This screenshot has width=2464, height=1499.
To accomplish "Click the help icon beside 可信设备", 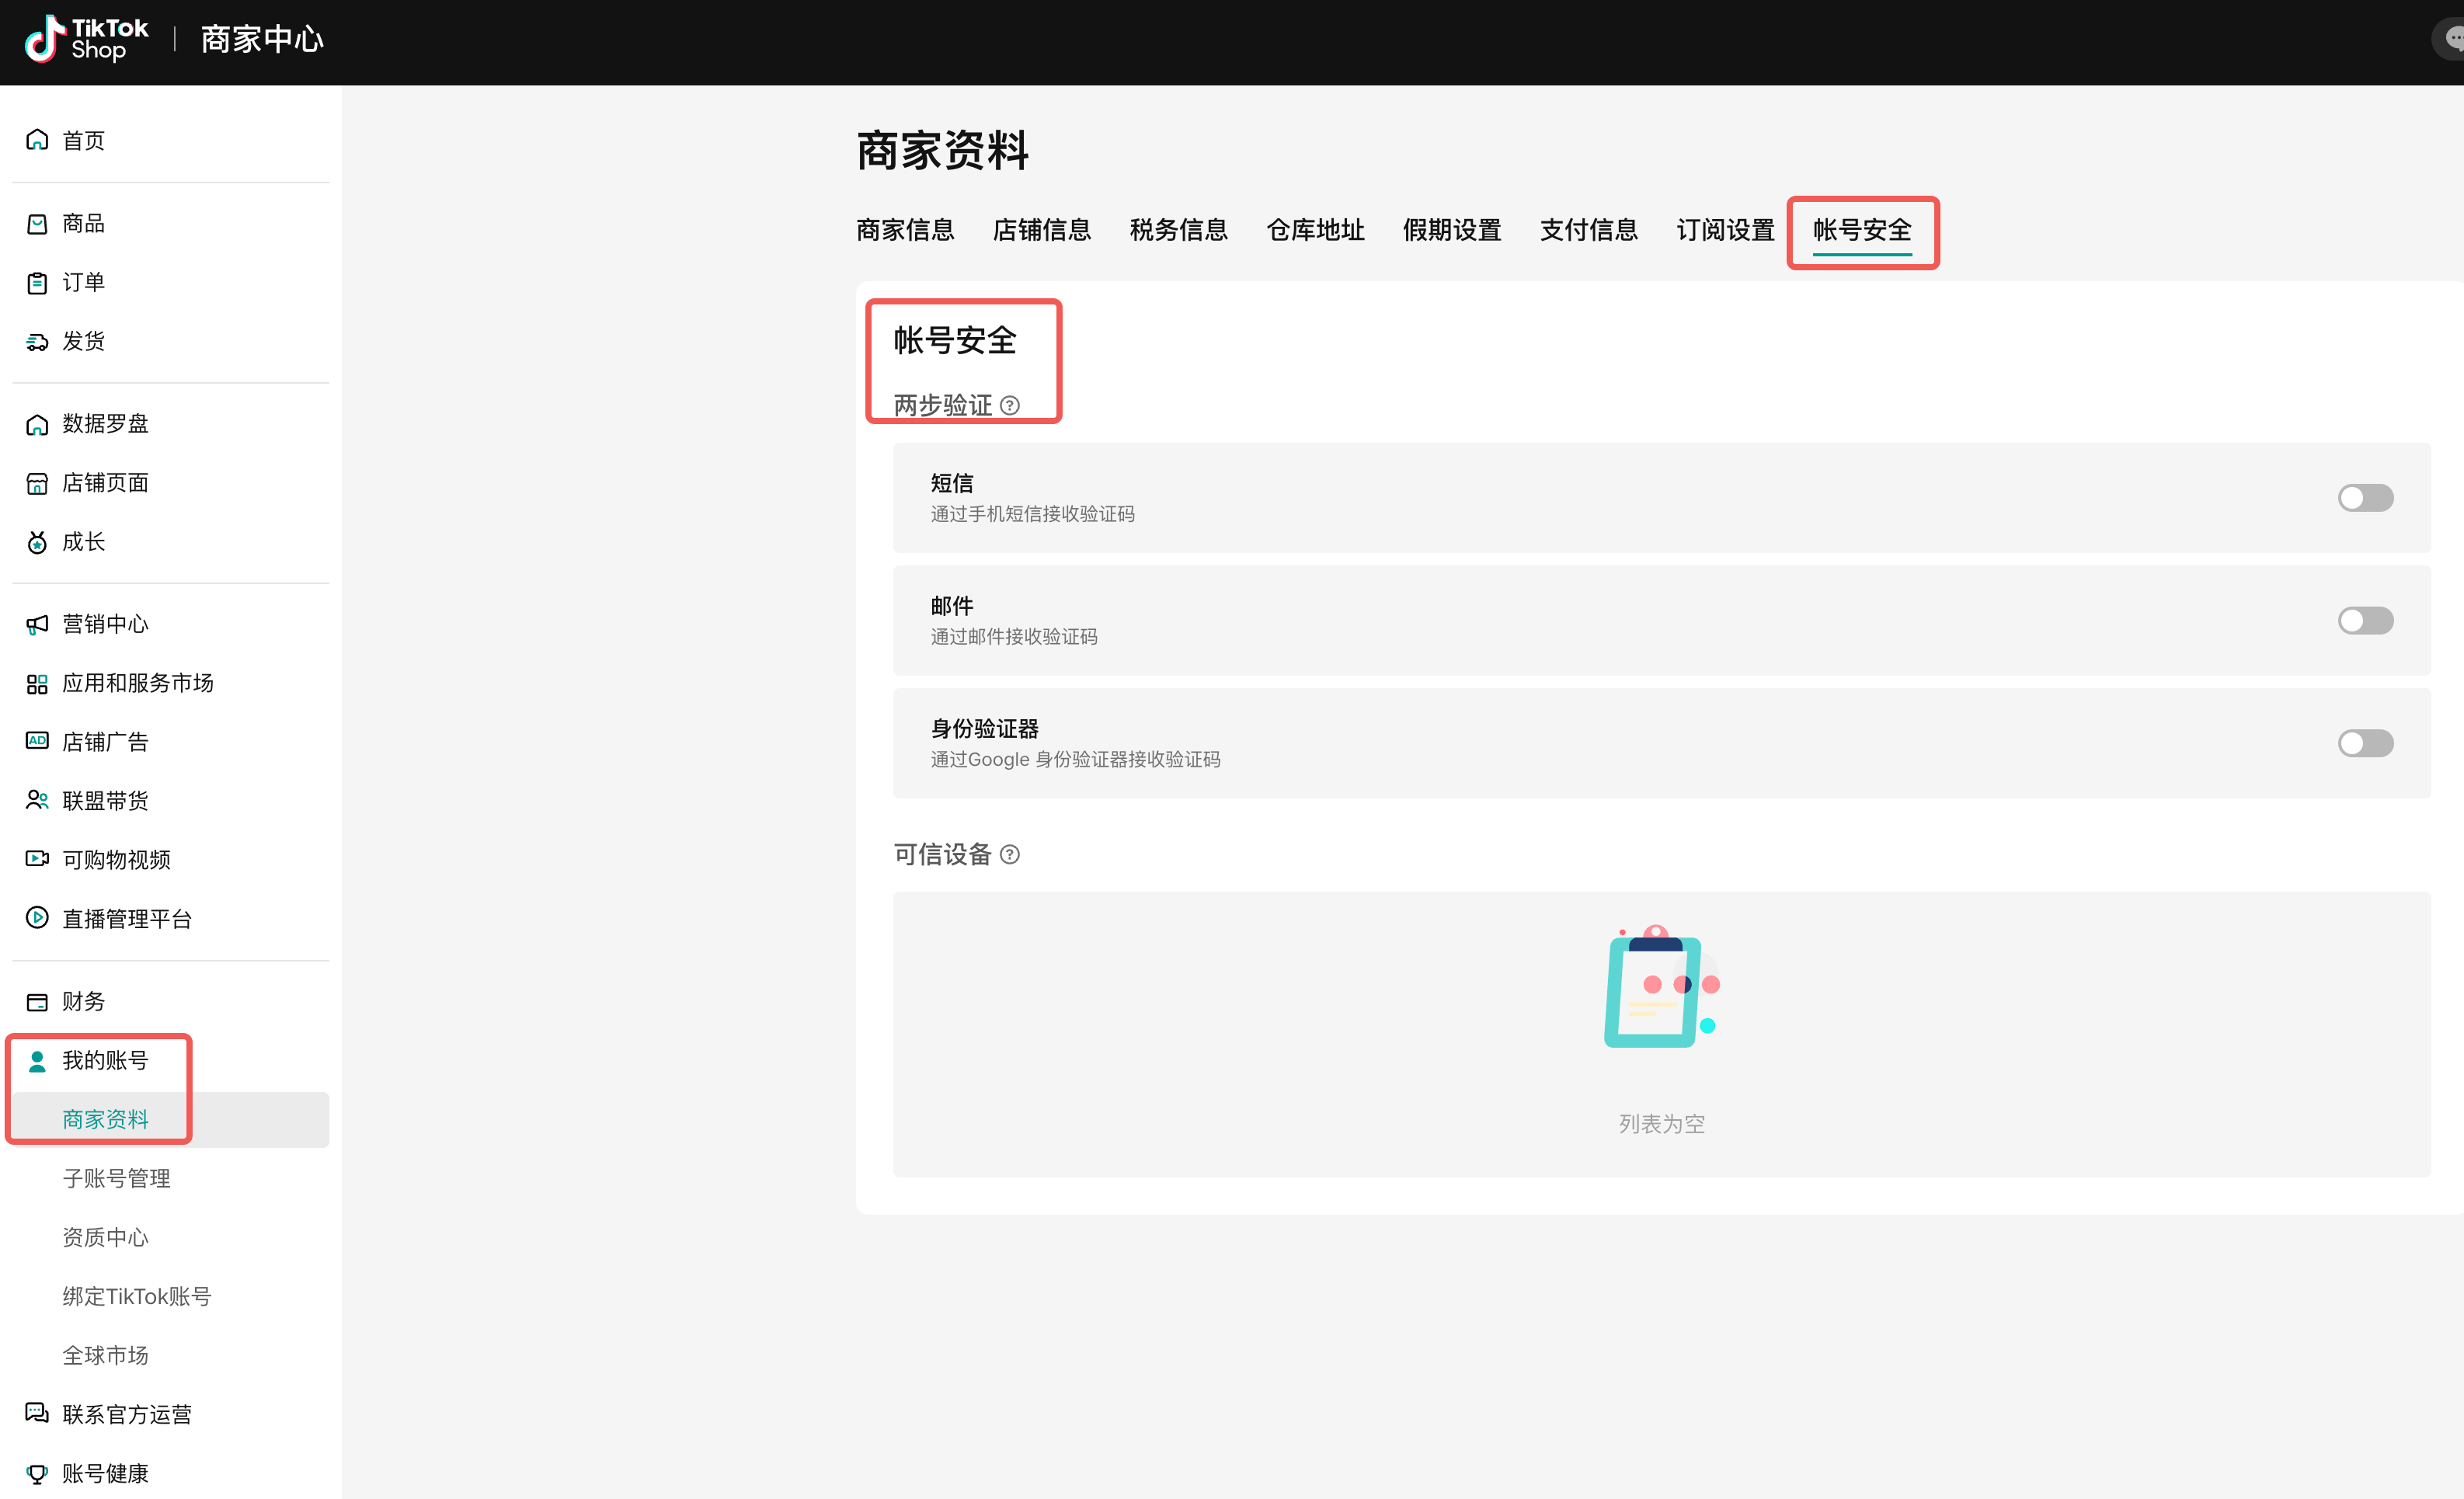I will tap(1010, 854).
